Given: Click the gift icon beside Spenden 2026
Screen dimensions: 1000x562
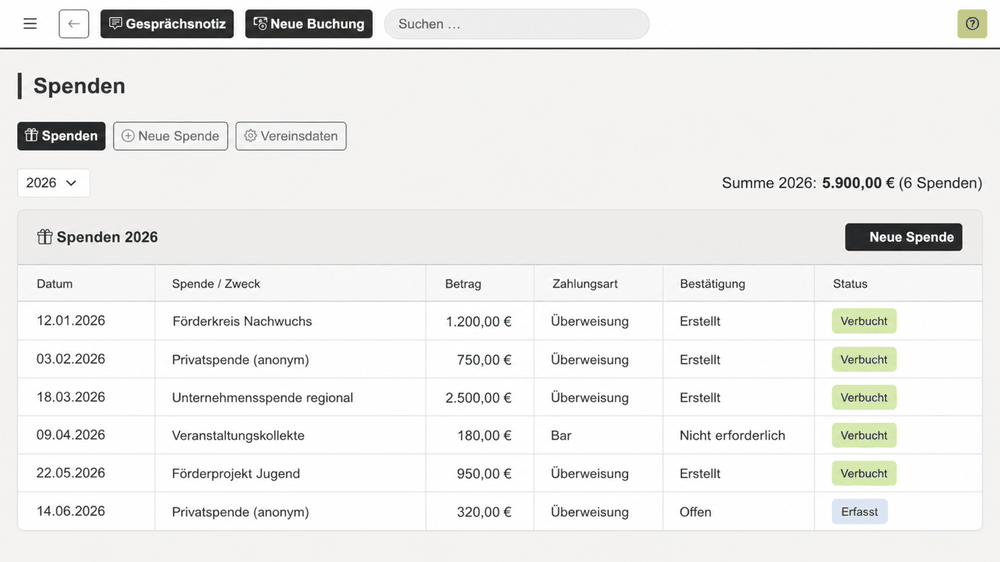Looking at the screenshot, I should coord(44,237).
